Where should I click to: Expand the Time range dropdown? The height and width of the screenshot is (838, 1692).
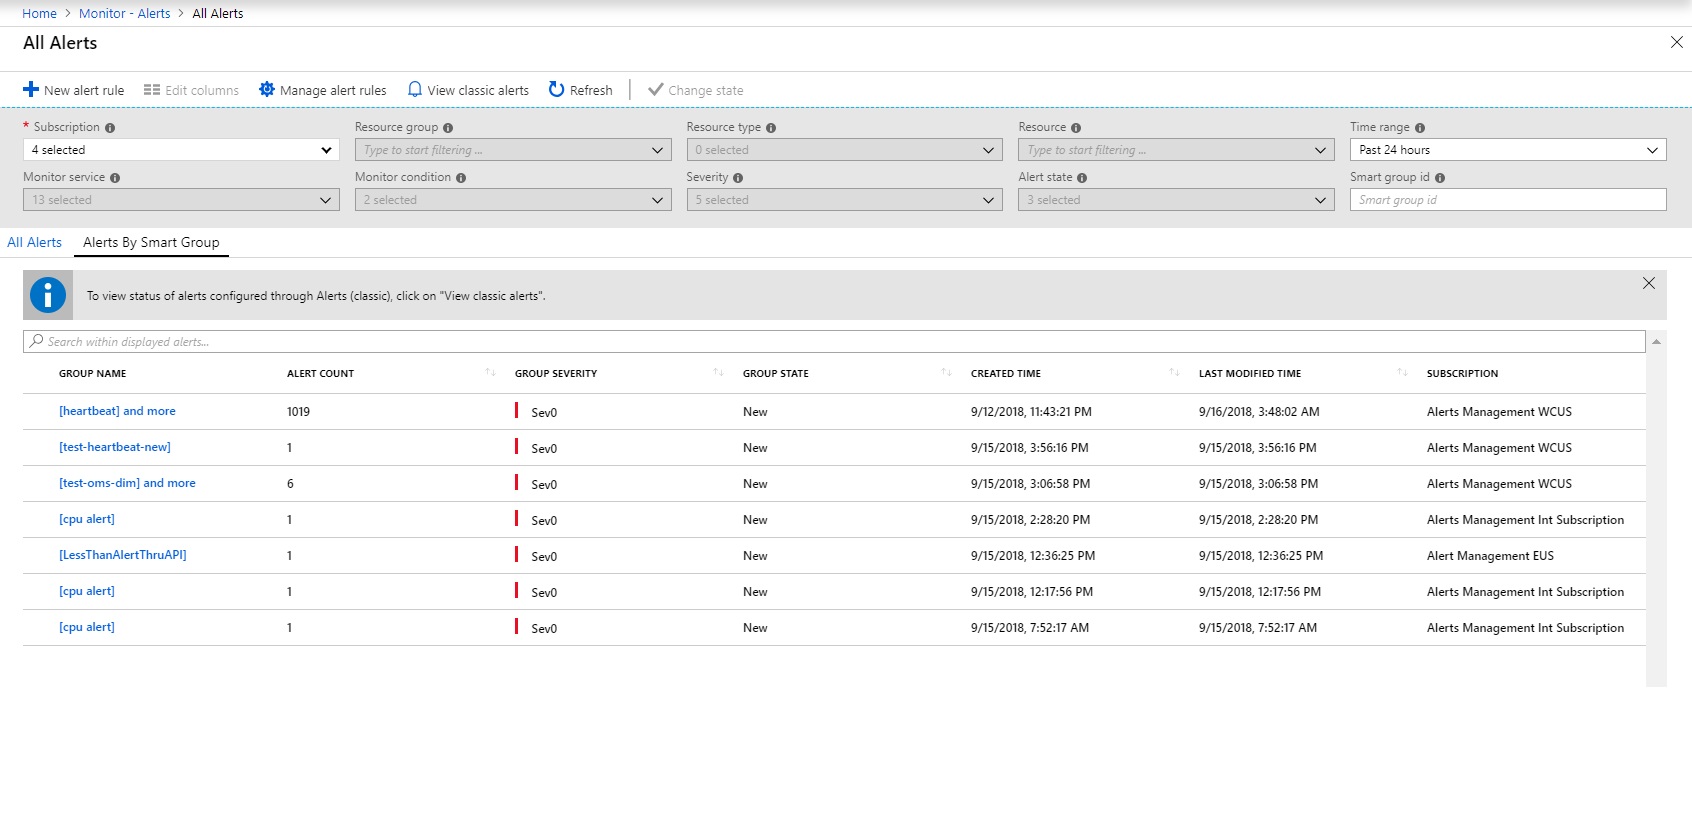(1508, 150)
